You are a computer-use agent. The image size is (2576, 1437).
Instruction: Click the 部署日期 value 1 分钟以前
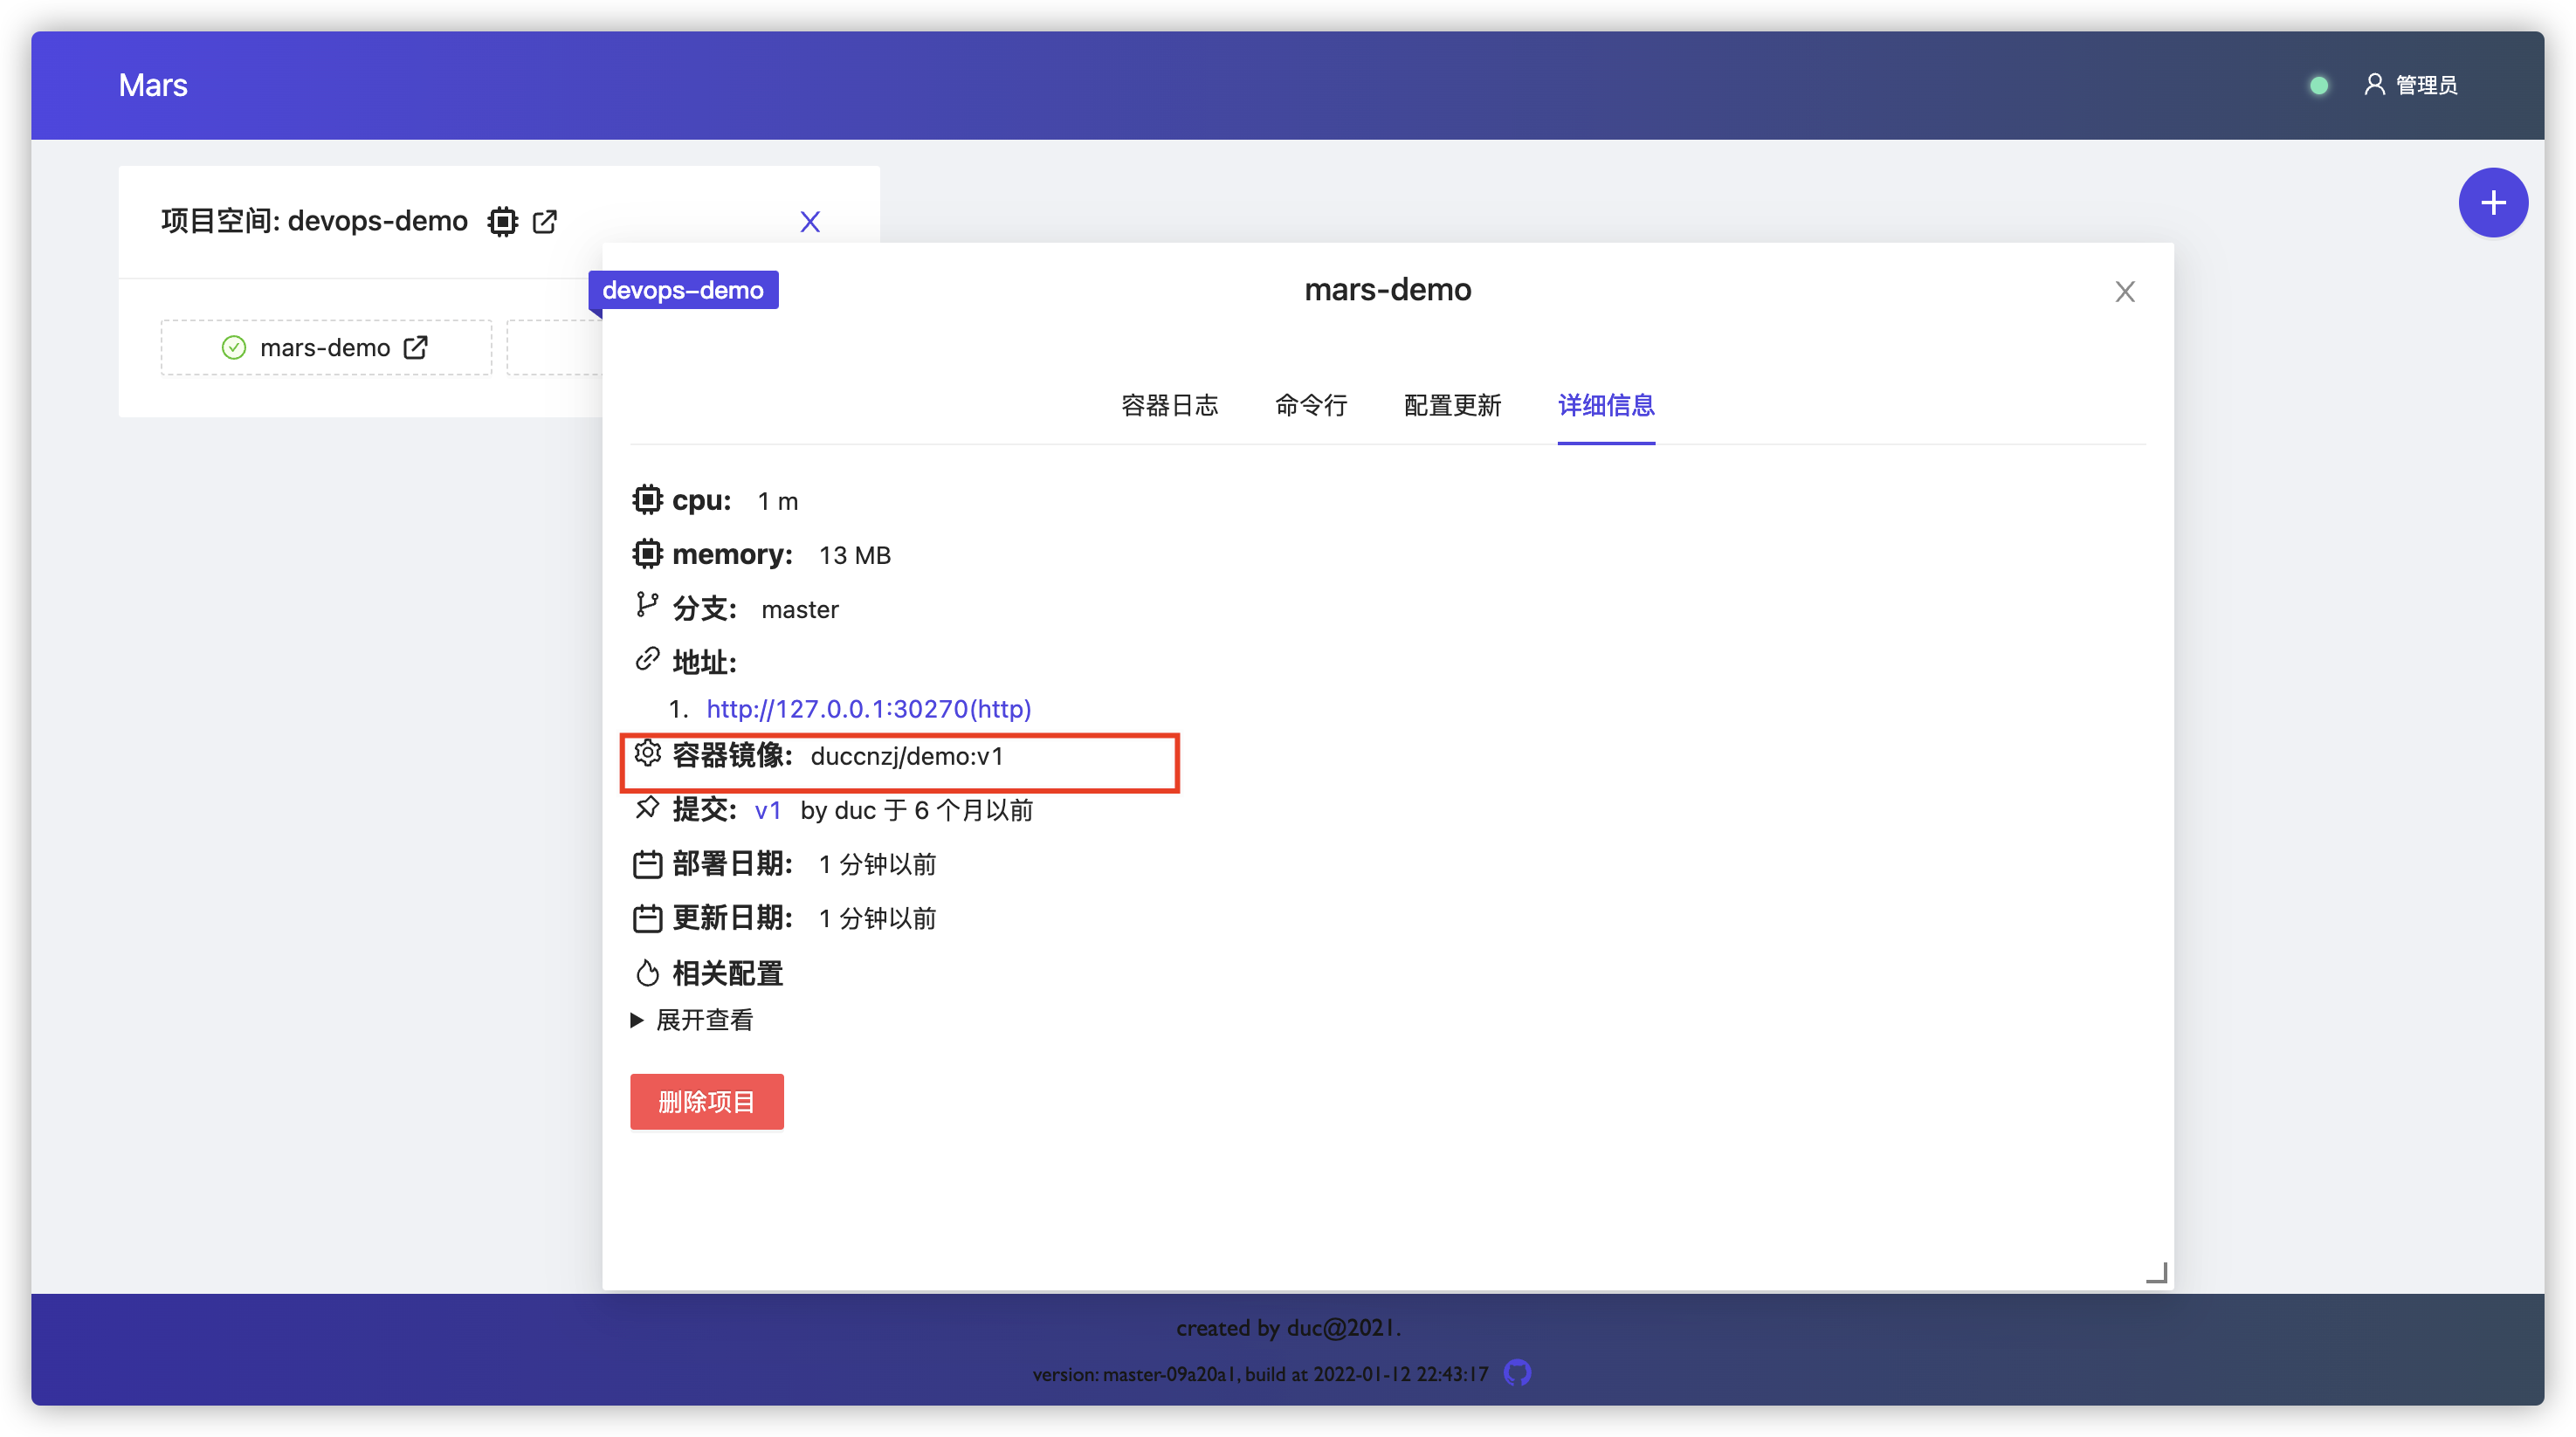(x=877, y=865)
